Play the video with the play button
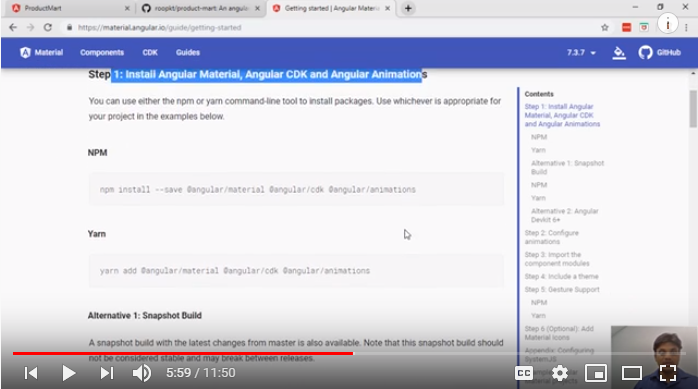This screenshot has height=389, width=698. point(69,373)
